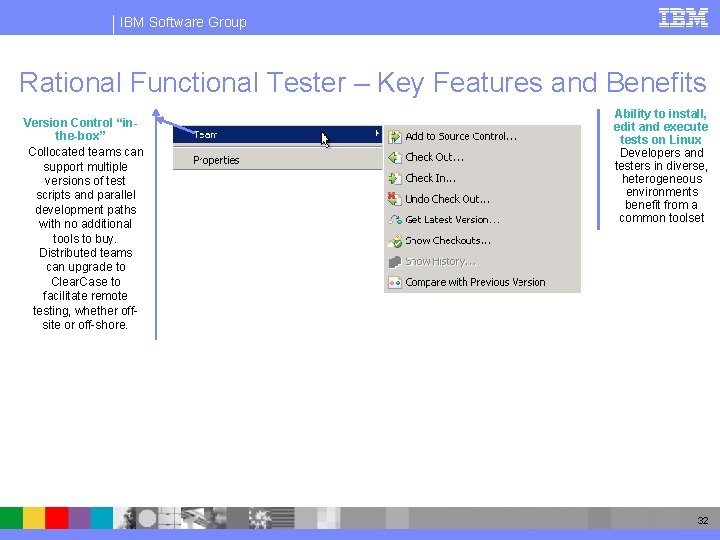Select Show Checkouts... menu item
The height and width of the screenshot is (540, 720).
[x=482, y=241]
